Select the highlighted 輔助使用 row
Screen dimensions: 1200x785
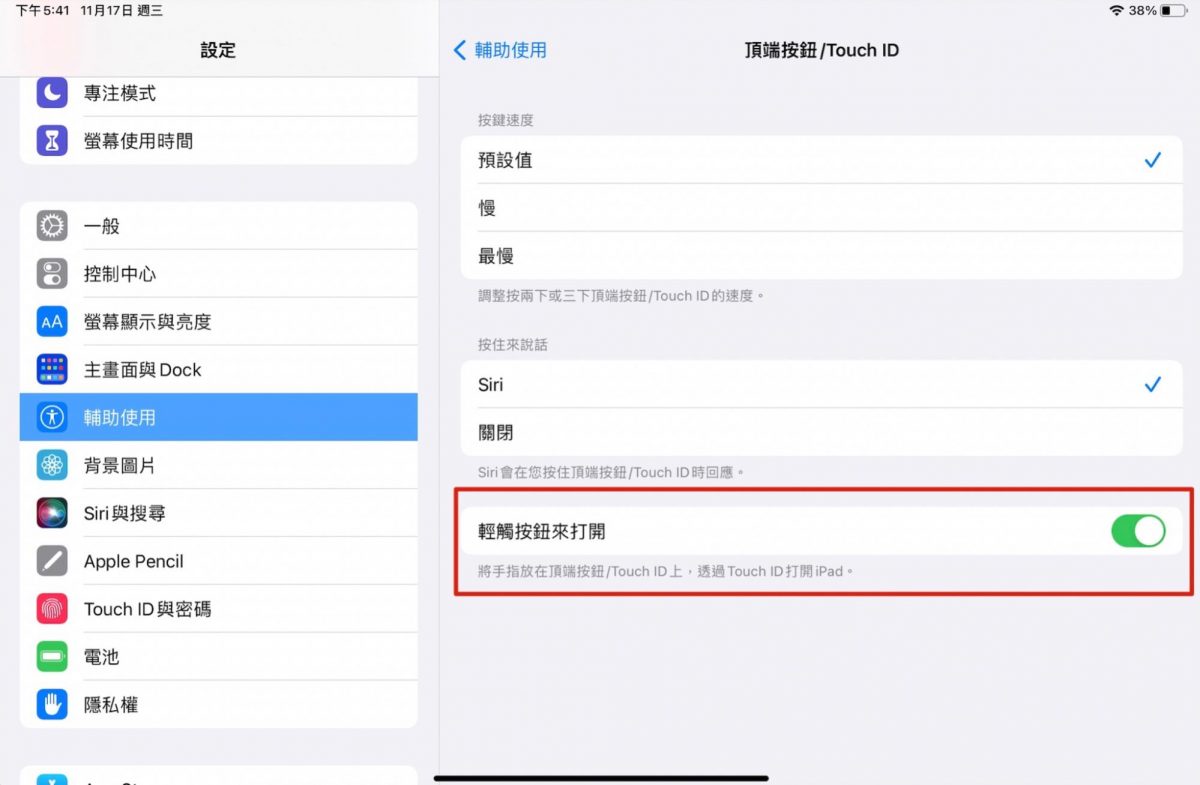(x=218, y=417)
